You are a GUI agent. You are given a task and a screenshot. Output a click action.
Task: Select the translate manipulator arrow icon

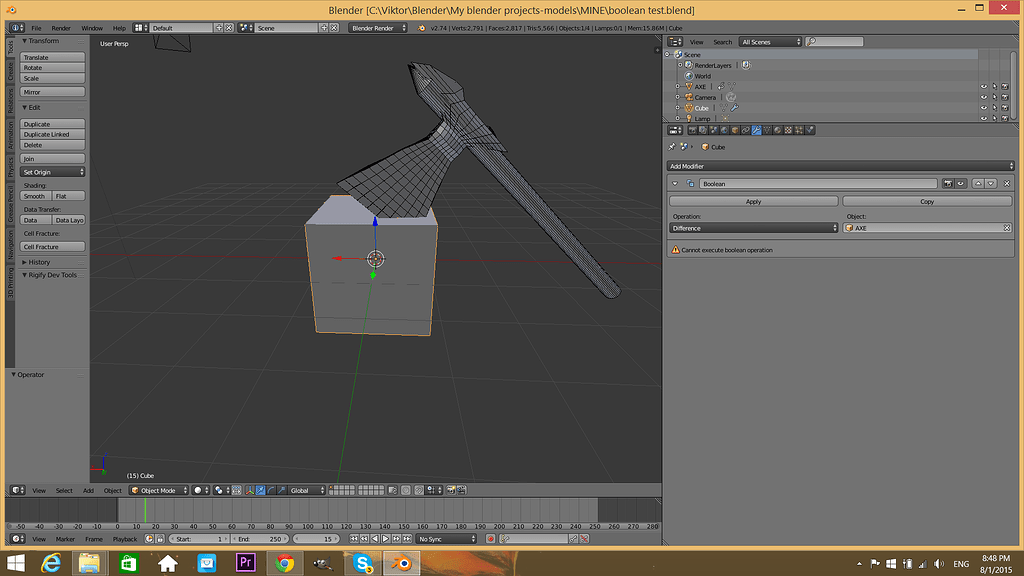[x=261, y=490]
